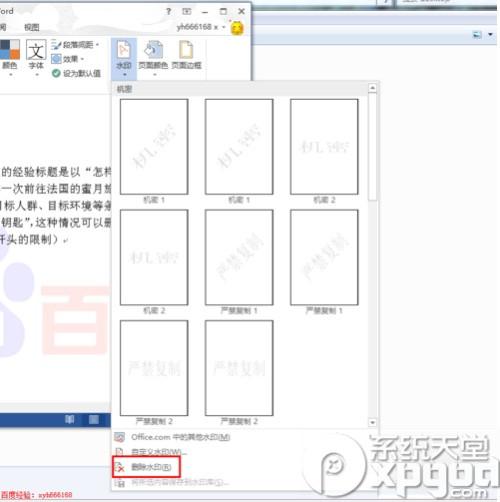Select Set as Default (设为默认值) checkmark

56,73
